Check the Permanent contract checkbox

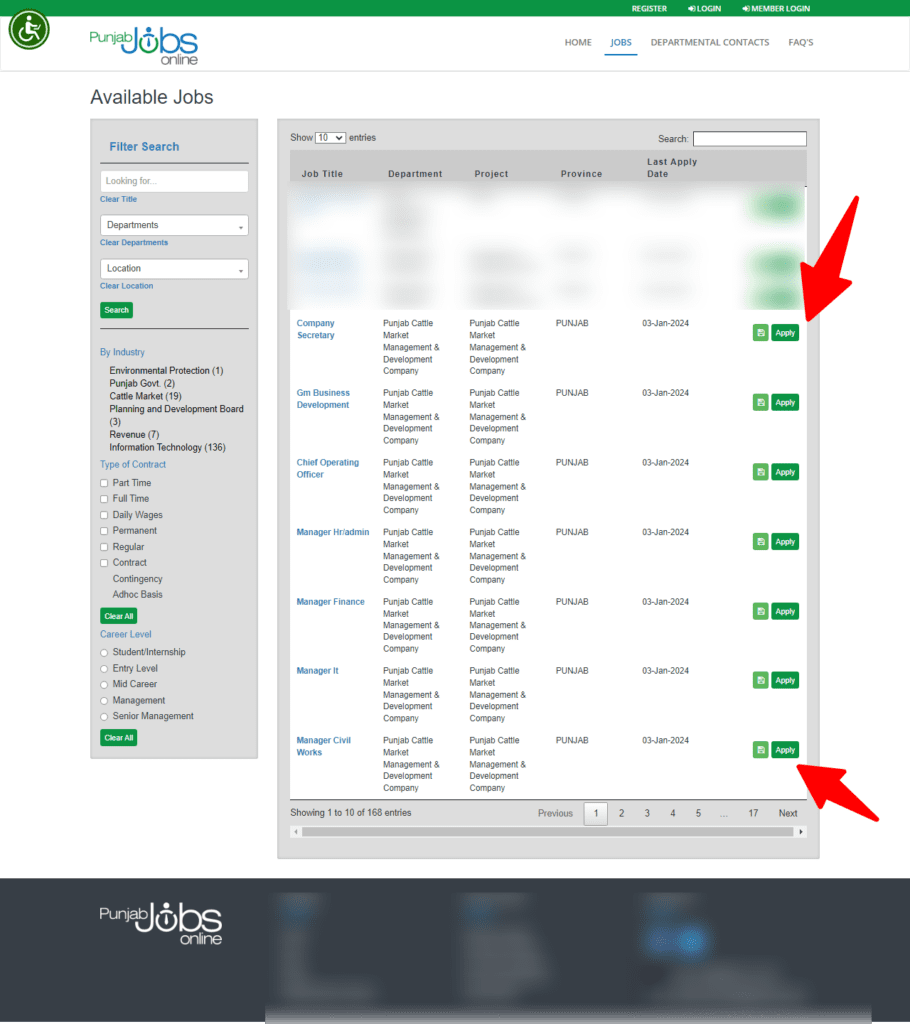coord(104,531)
